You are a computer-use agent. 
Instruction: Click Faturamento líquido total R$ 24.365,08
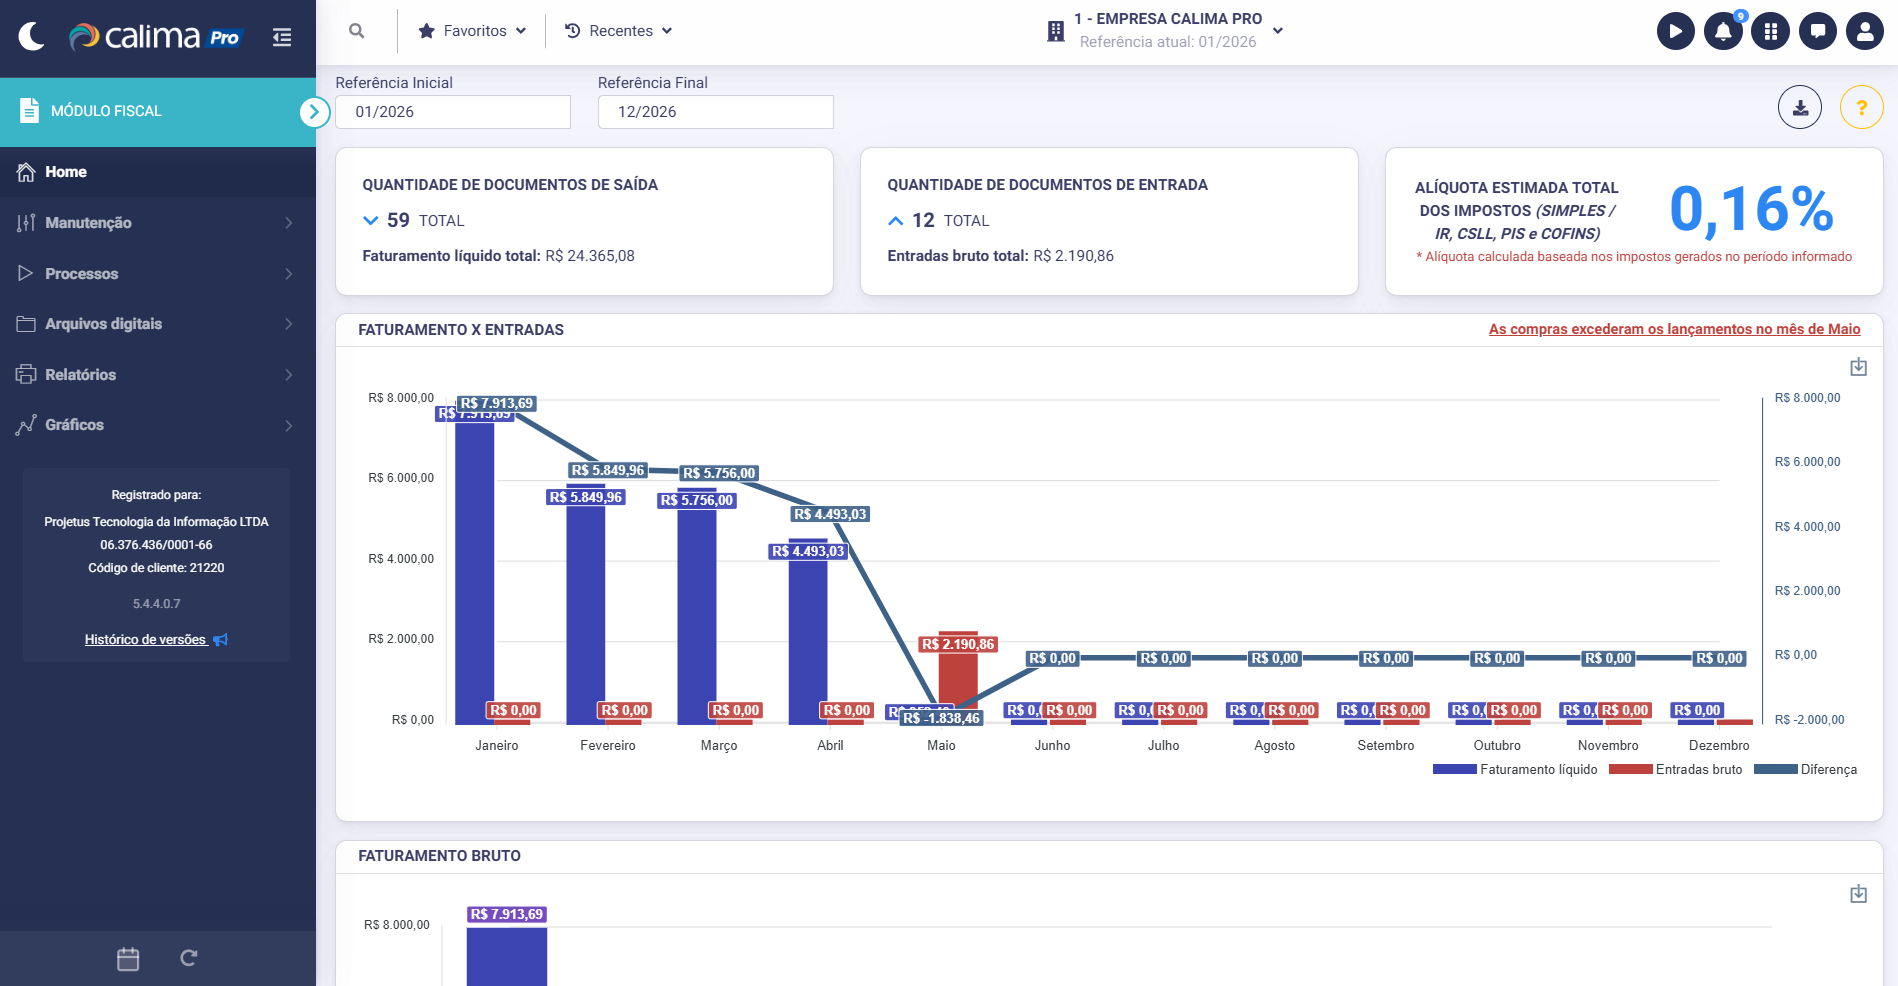498,256
